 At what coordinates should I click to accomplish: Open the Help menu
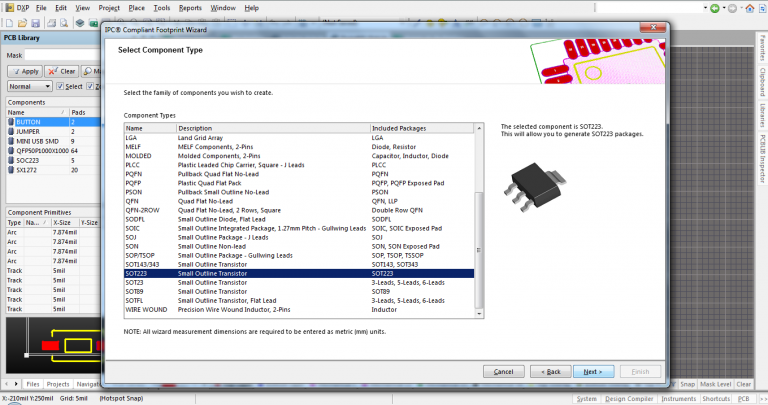[251, 8]
